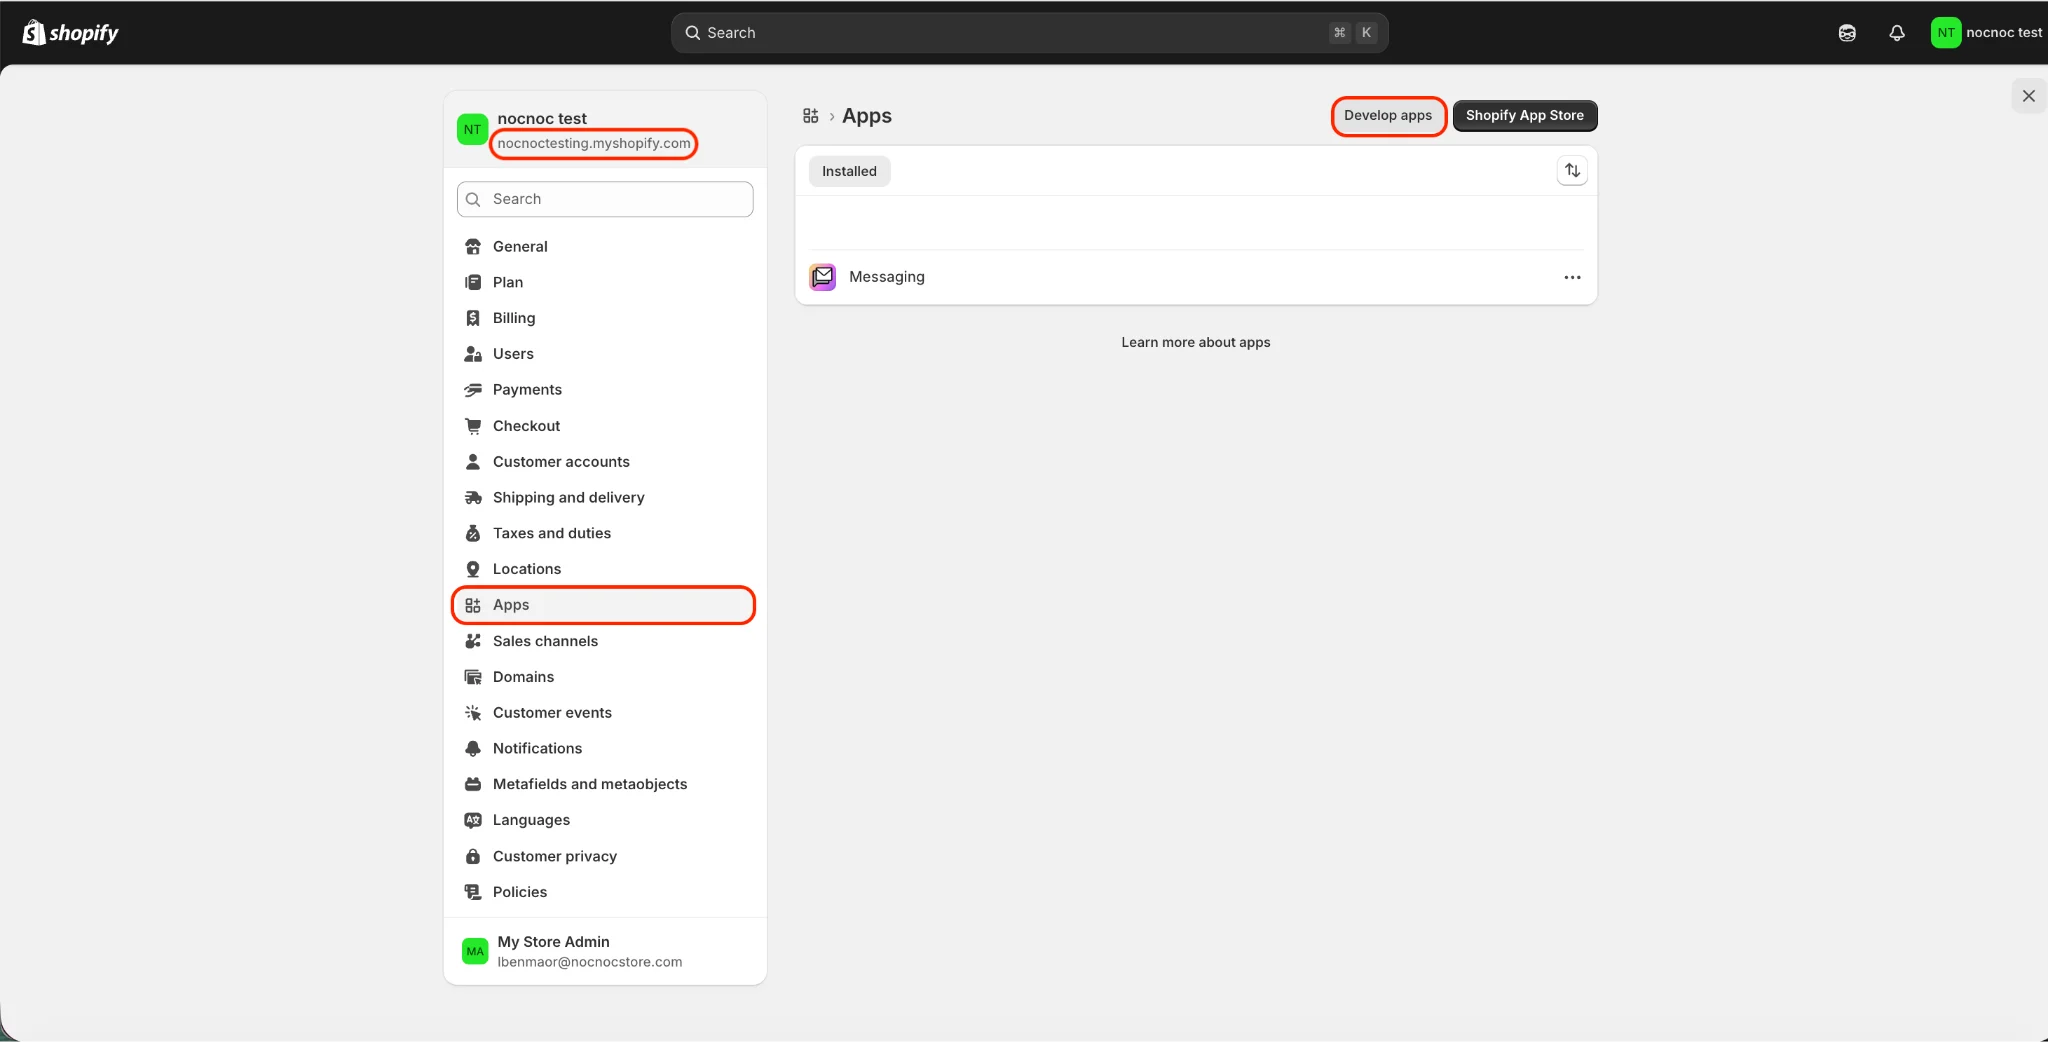The width and height of the screenshot is (2048, 1042).
Task: Open Notifications settings
Action: 604,749
